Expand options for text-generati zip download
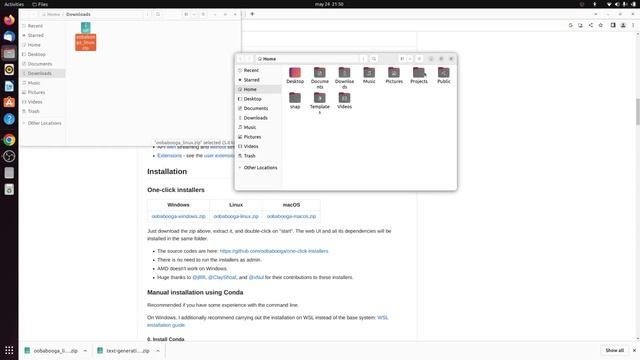 pos(158,351)
